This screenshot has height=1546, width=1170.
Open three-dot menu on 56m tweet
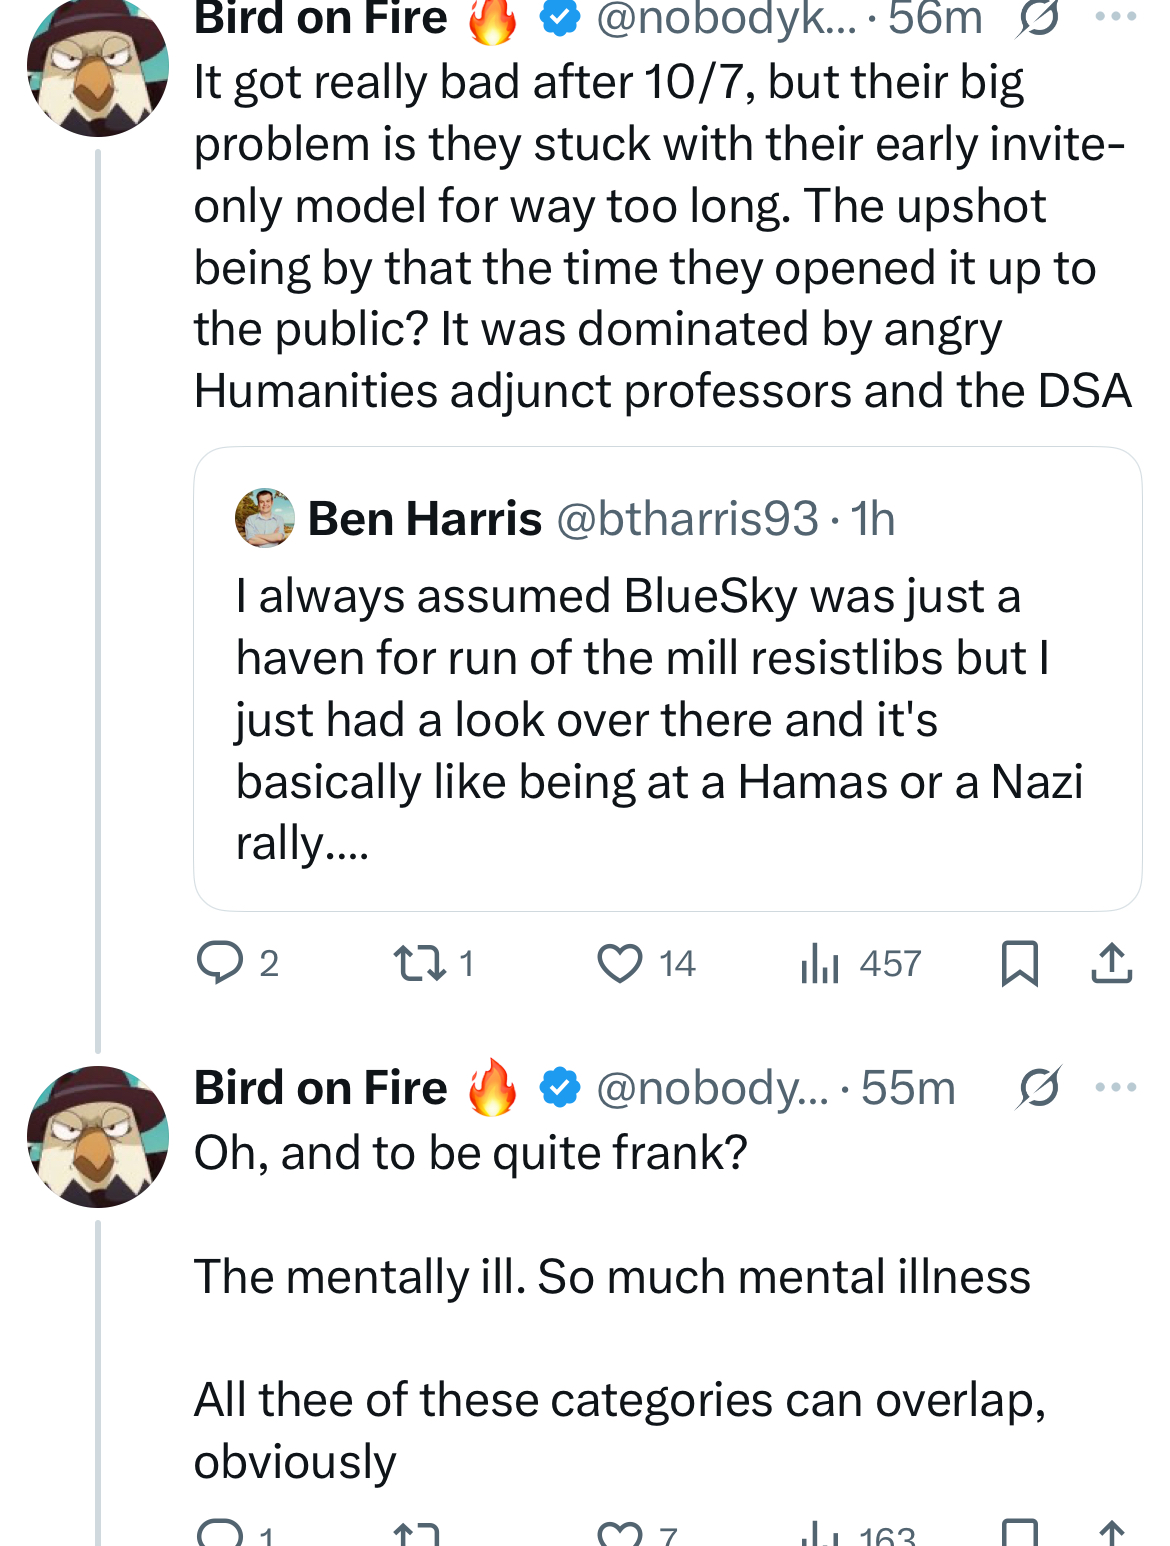(x=1116, y=17)
